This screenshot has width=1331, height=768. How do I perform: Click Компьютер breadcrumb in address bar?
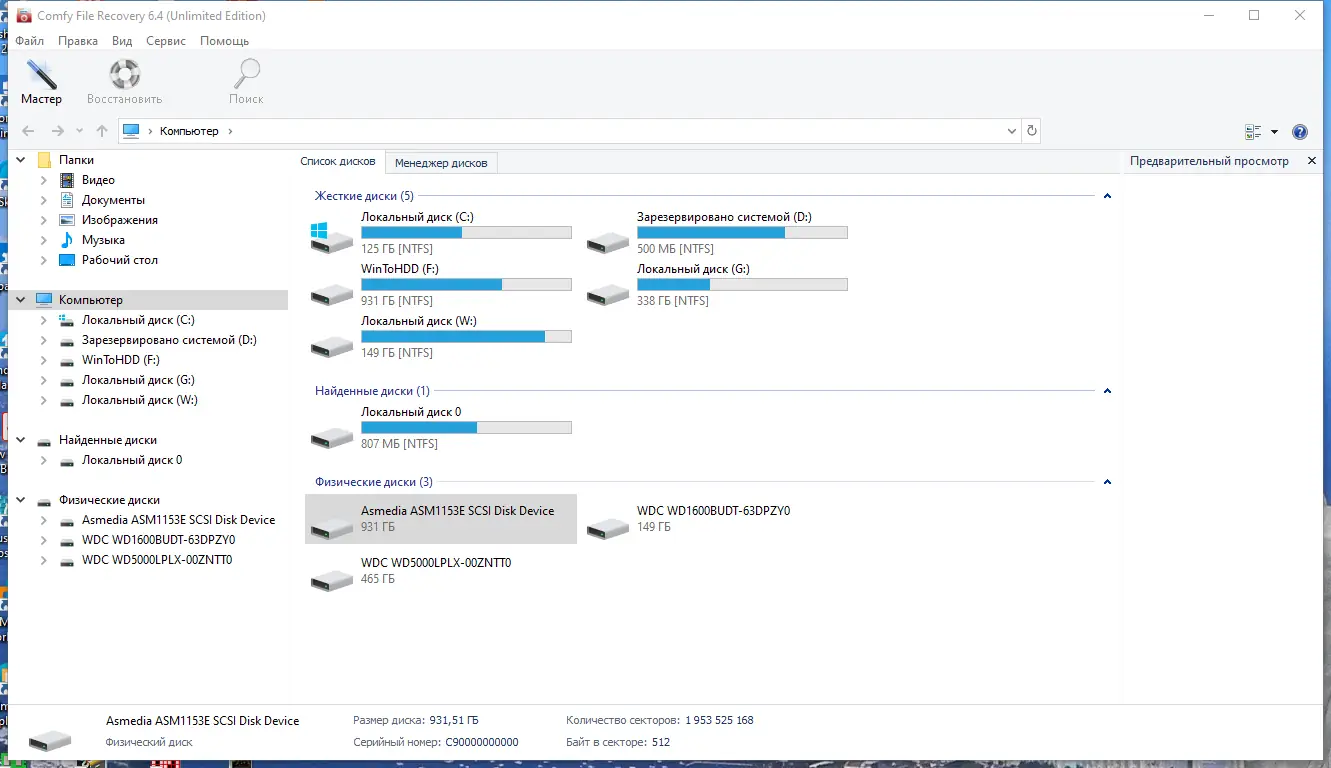[189, 131]
